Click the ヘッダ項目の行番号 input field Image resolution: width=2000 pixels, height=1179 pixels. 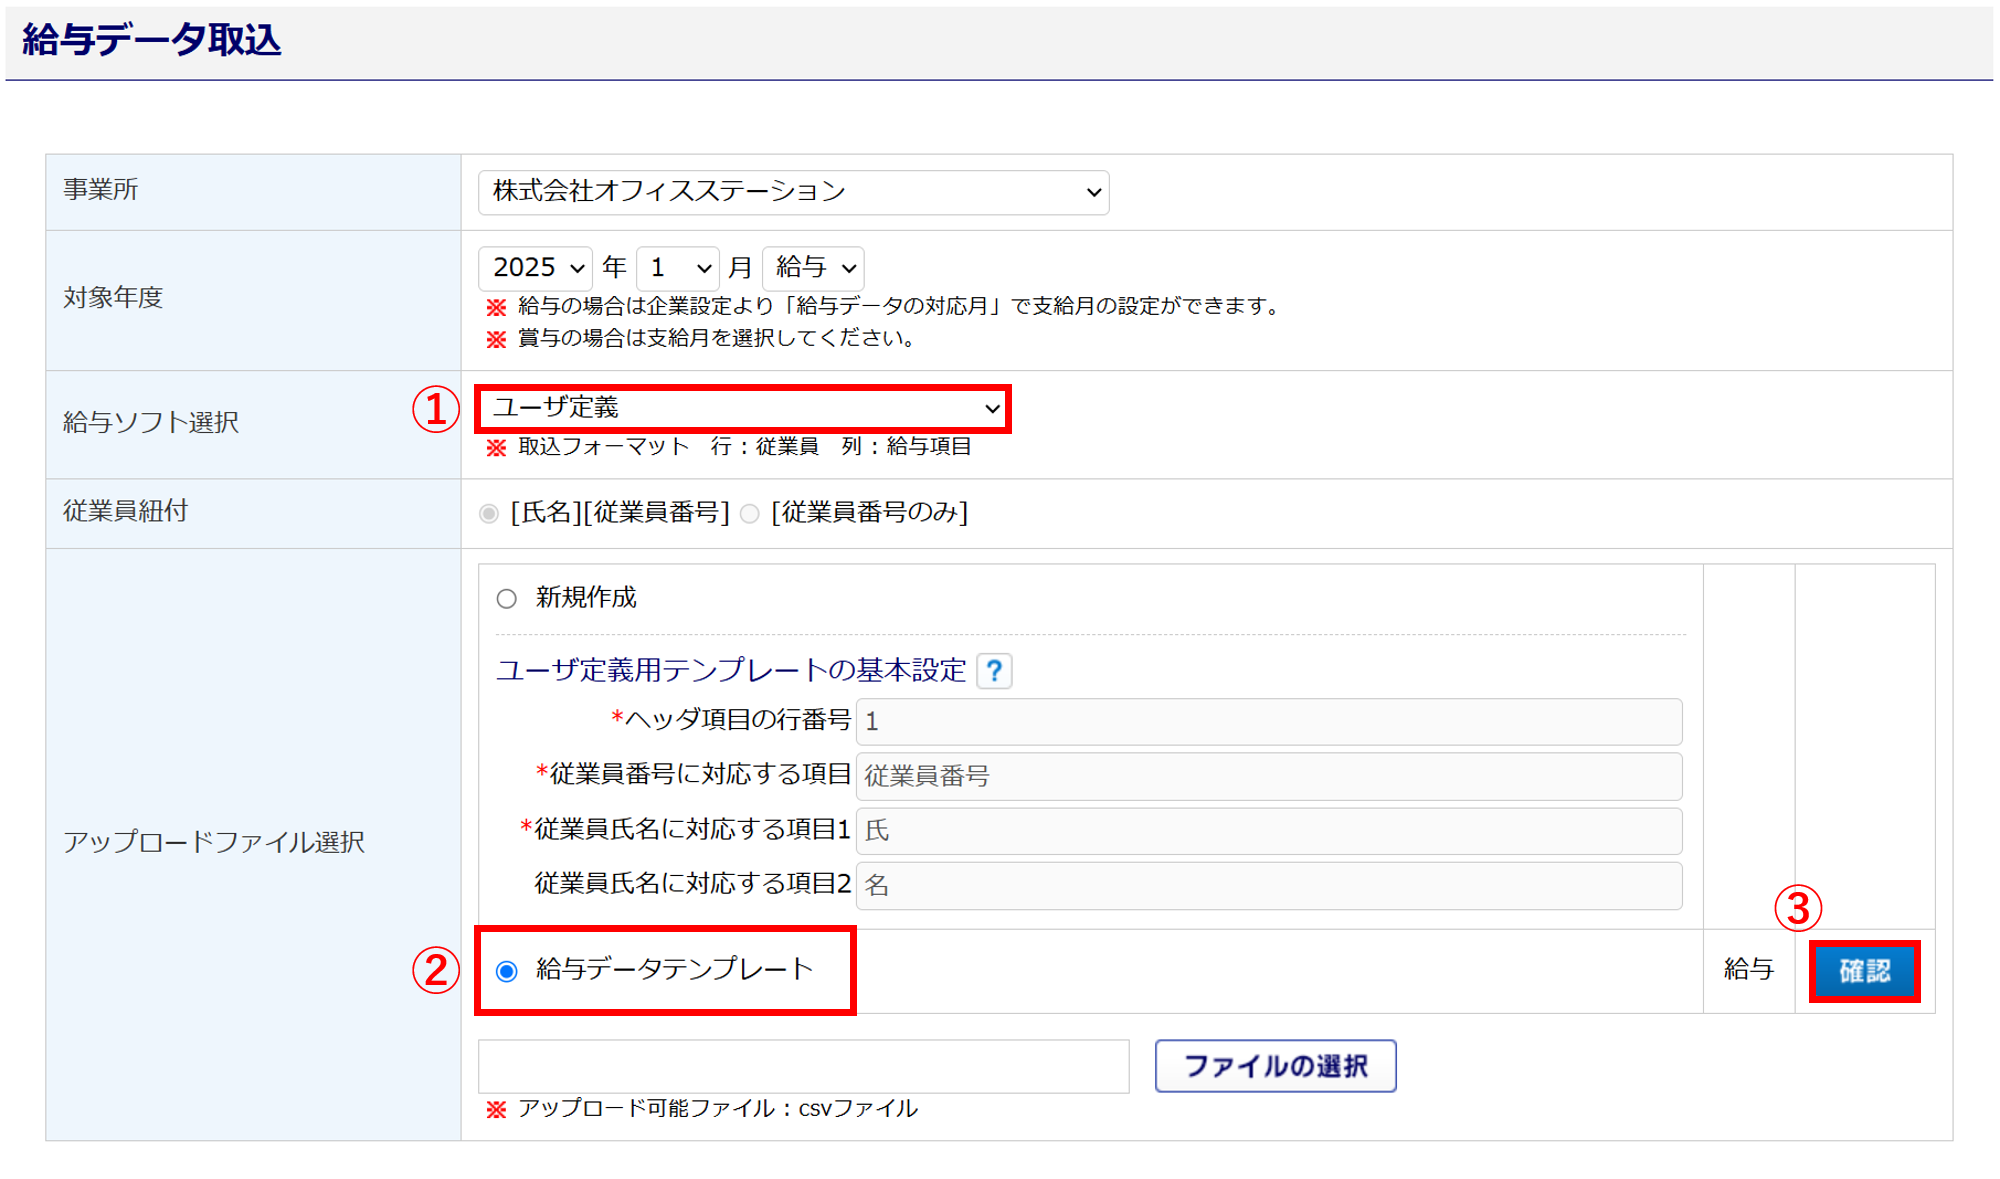coord(1268,722)
